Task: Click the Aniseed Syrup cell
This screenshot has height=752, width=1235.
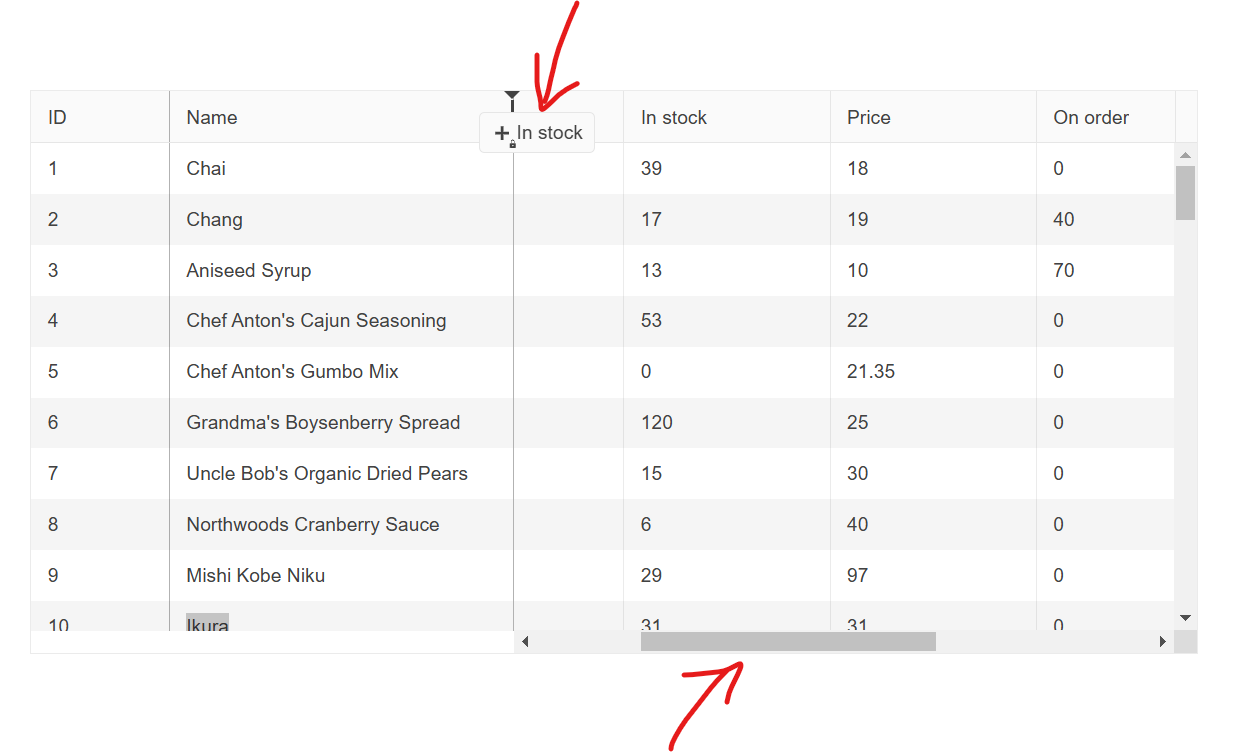Action: 249,270
